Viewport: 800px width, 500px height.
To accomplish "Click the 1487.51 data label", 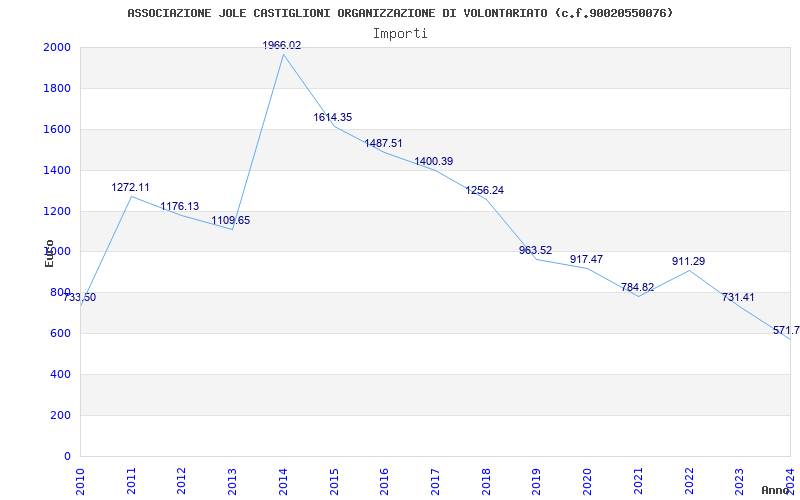I will [x=383, y=143].
